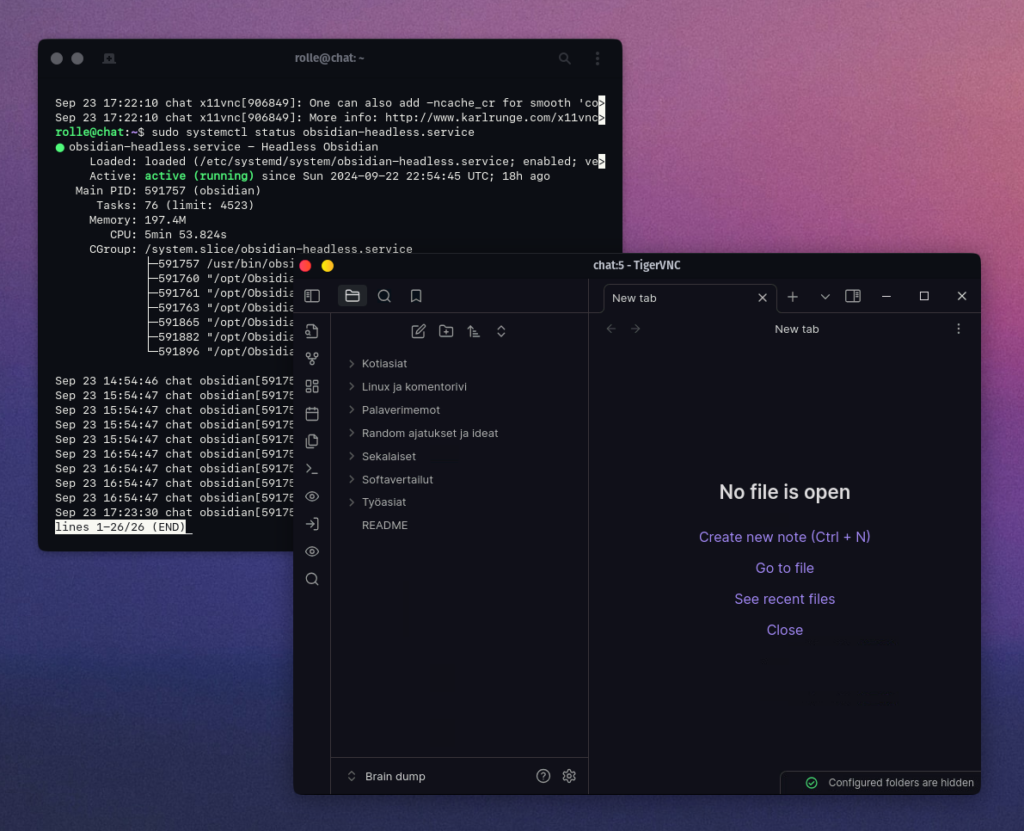Click 'active (running)' text in terminal

click(199, 176)
